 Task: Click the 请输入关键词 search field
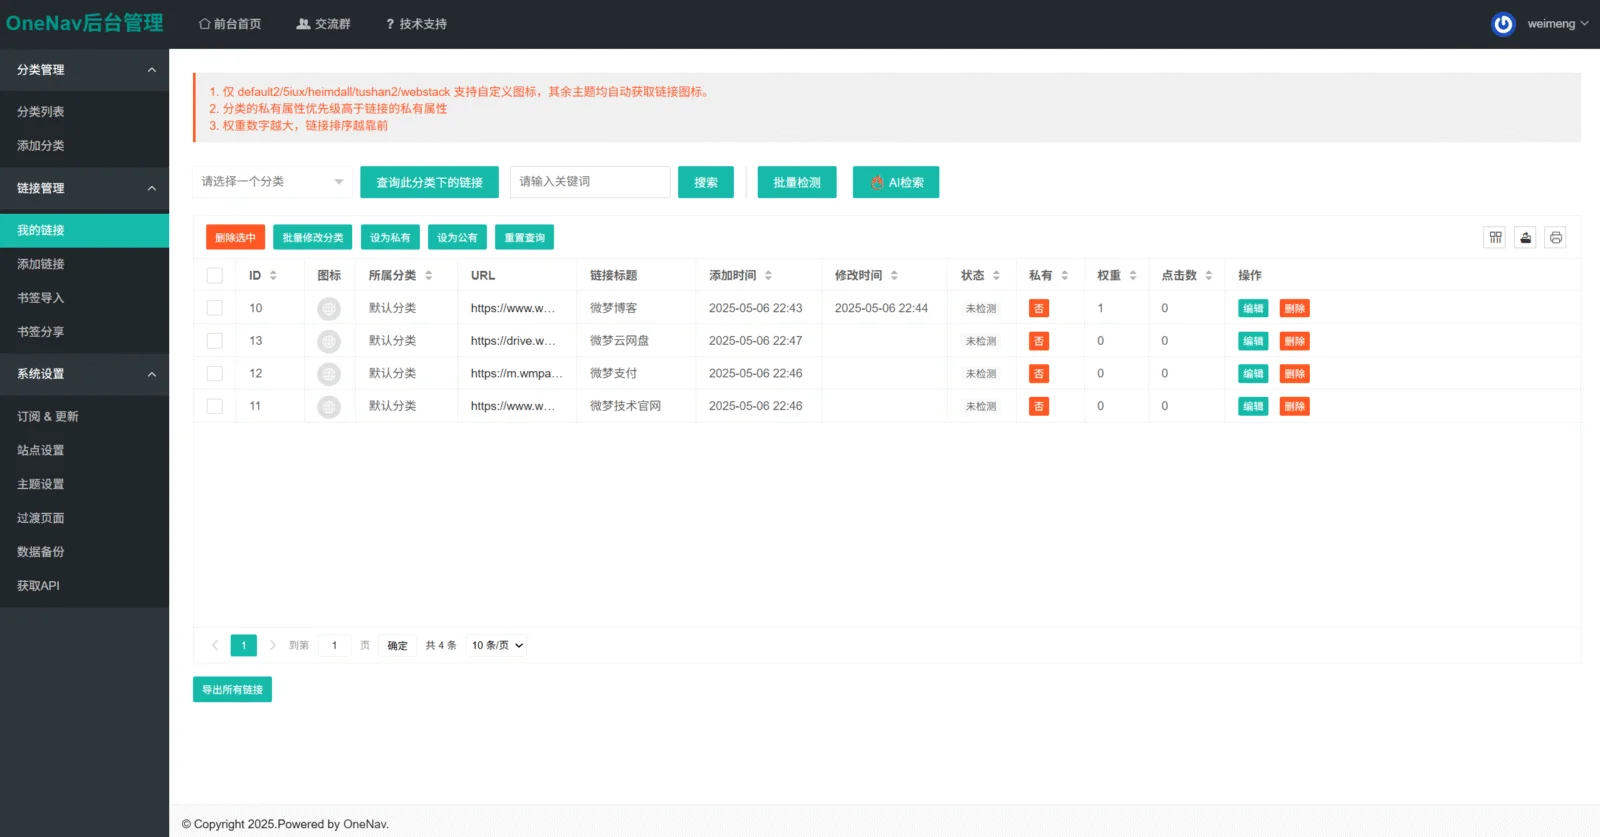[590, 182]
